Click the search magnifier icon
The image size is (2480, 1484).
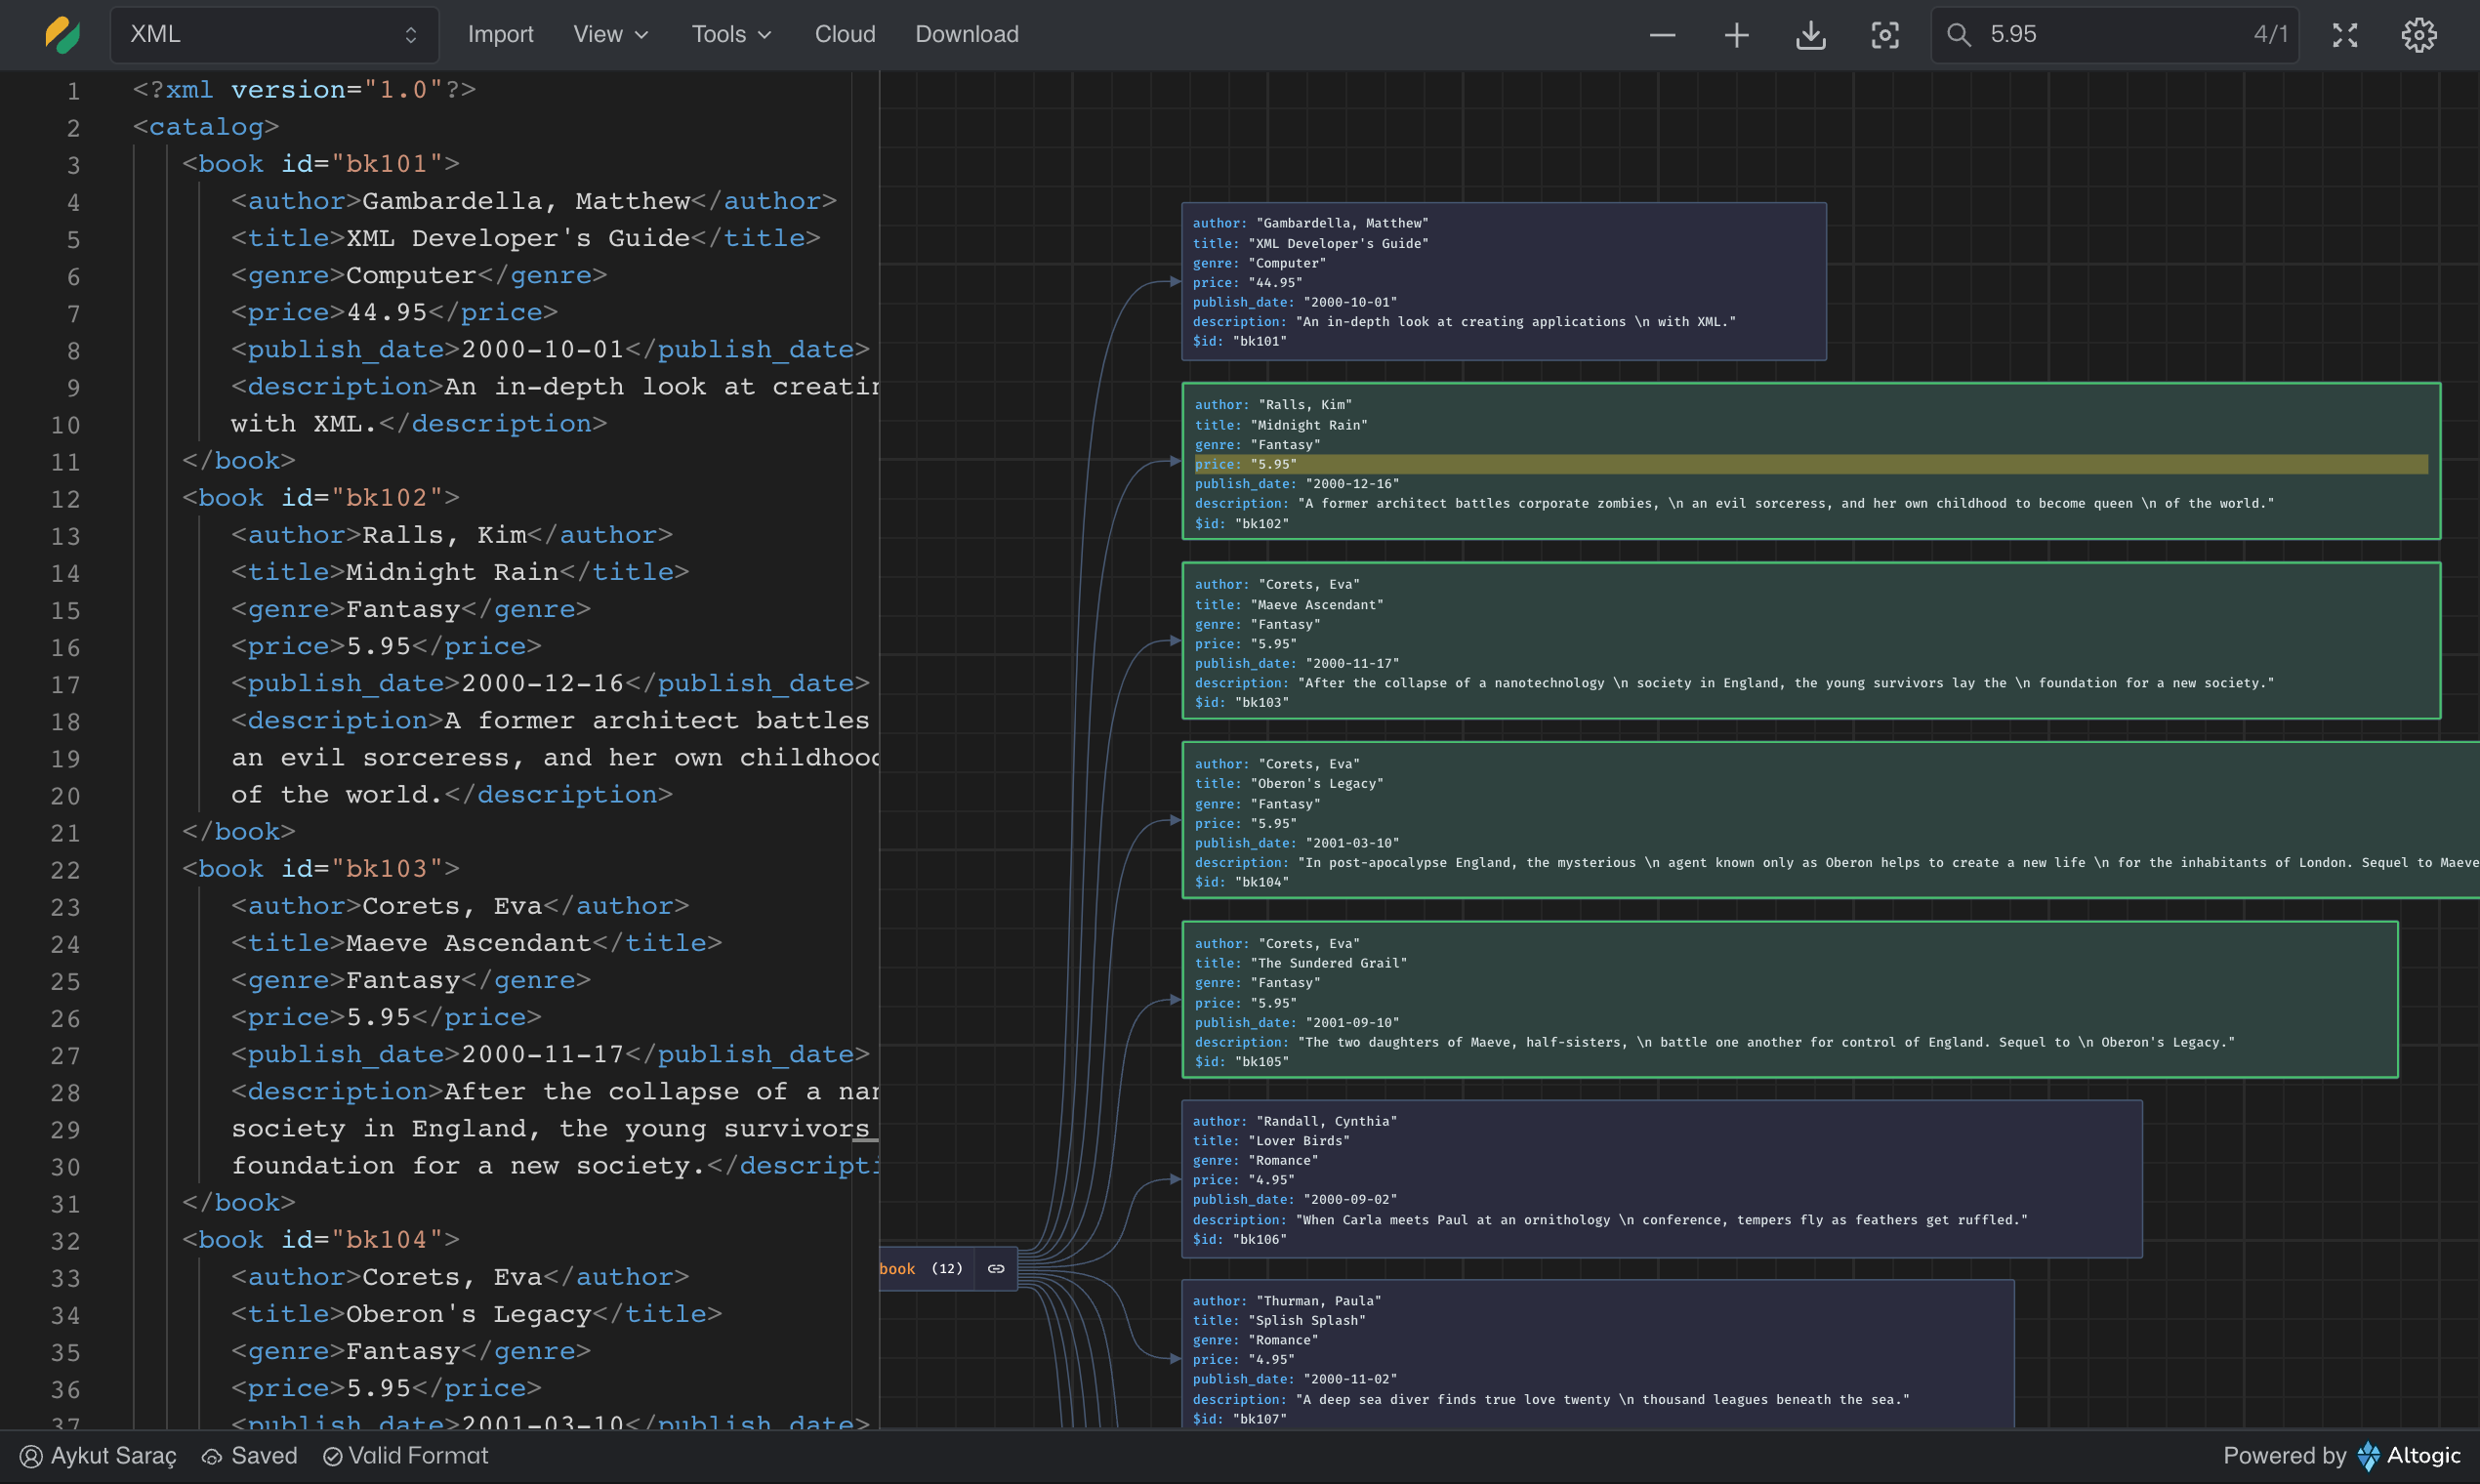(x=1958, y=36)
